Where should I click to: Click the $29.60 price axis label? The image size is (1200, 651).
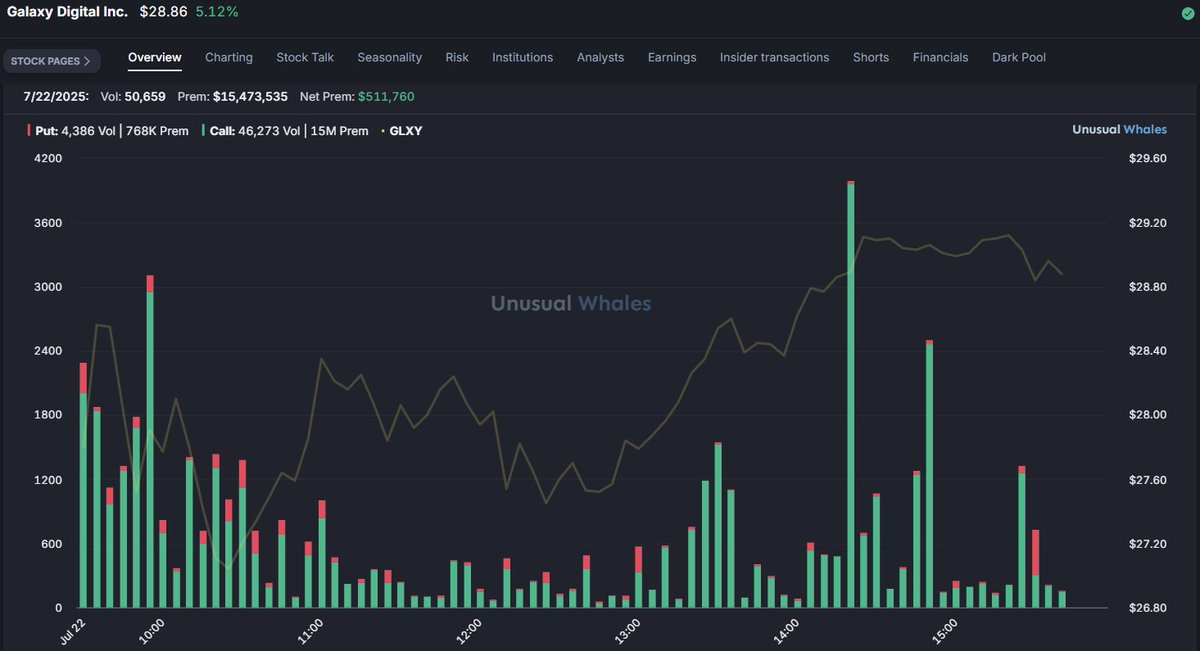tap(1147, 158)
